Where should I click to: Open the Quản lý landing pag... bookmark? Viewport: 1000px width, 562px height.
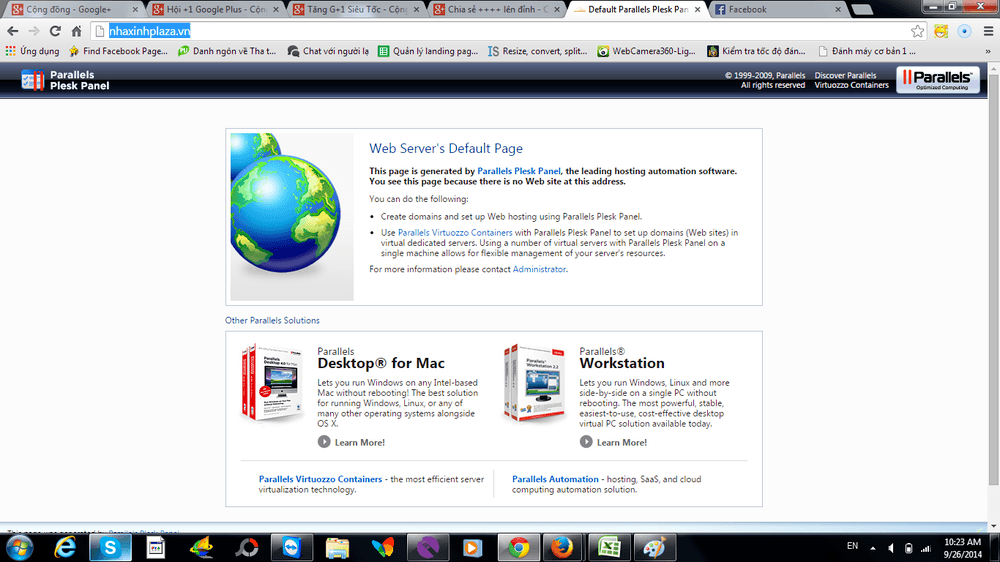coord(428,51)
